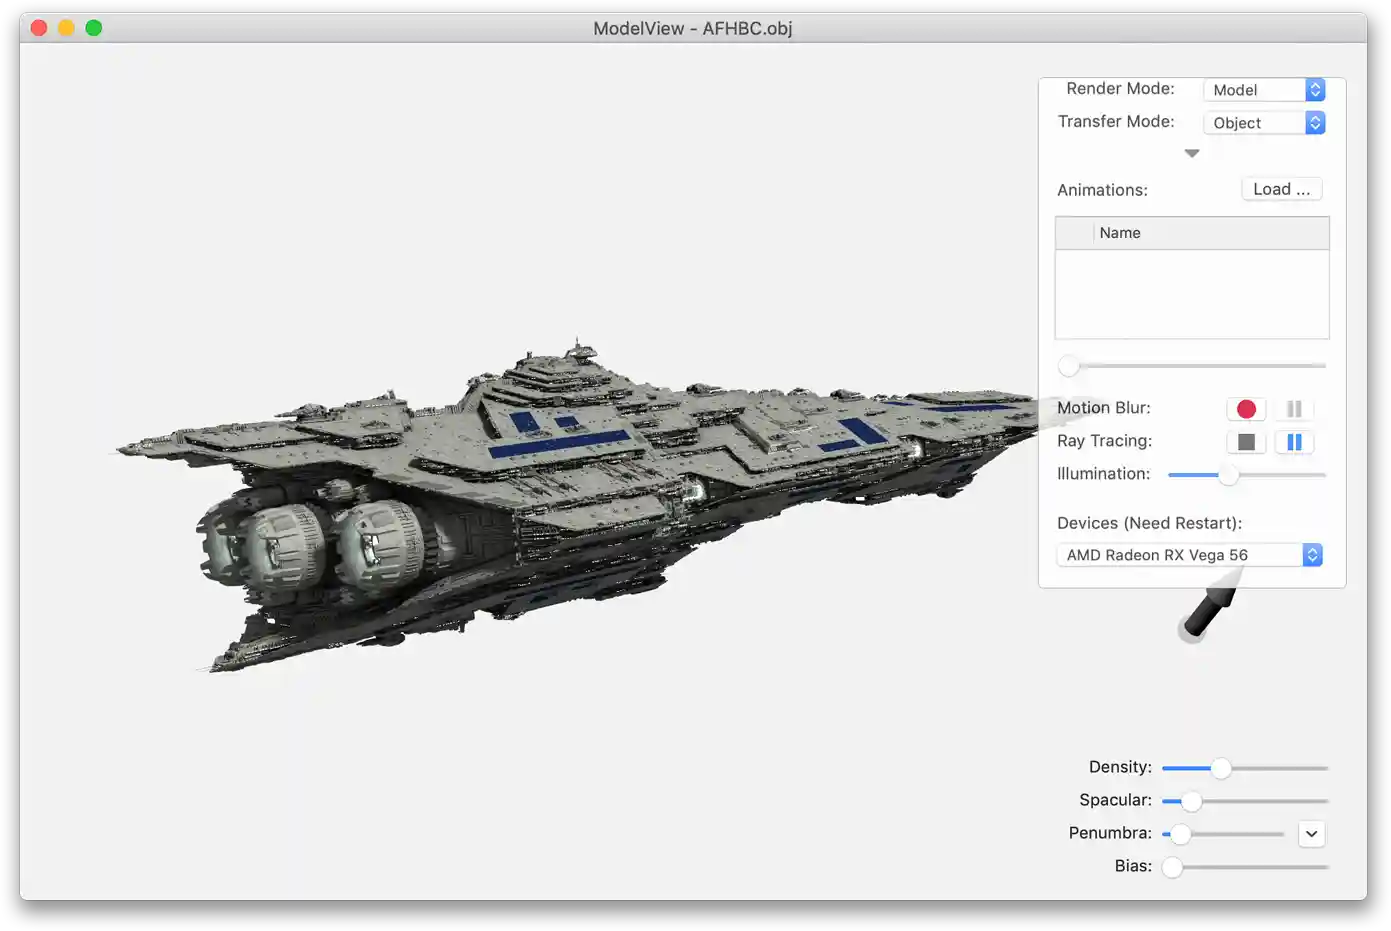This screenshot has height=931, width=1391.
Task: Select the black light source spotlight icon
Action: (1209, 611)
